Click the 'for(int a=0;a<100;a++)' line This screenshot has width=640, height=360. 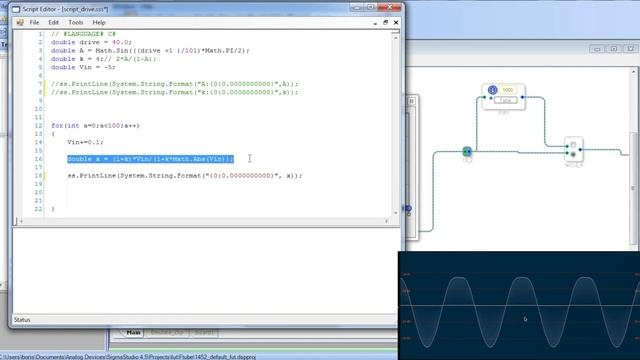[95, 125]
